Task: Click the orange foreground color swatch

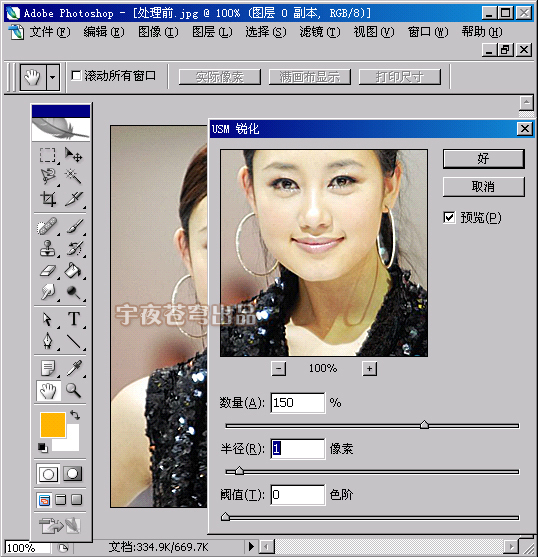Action: tap(53, 424)
